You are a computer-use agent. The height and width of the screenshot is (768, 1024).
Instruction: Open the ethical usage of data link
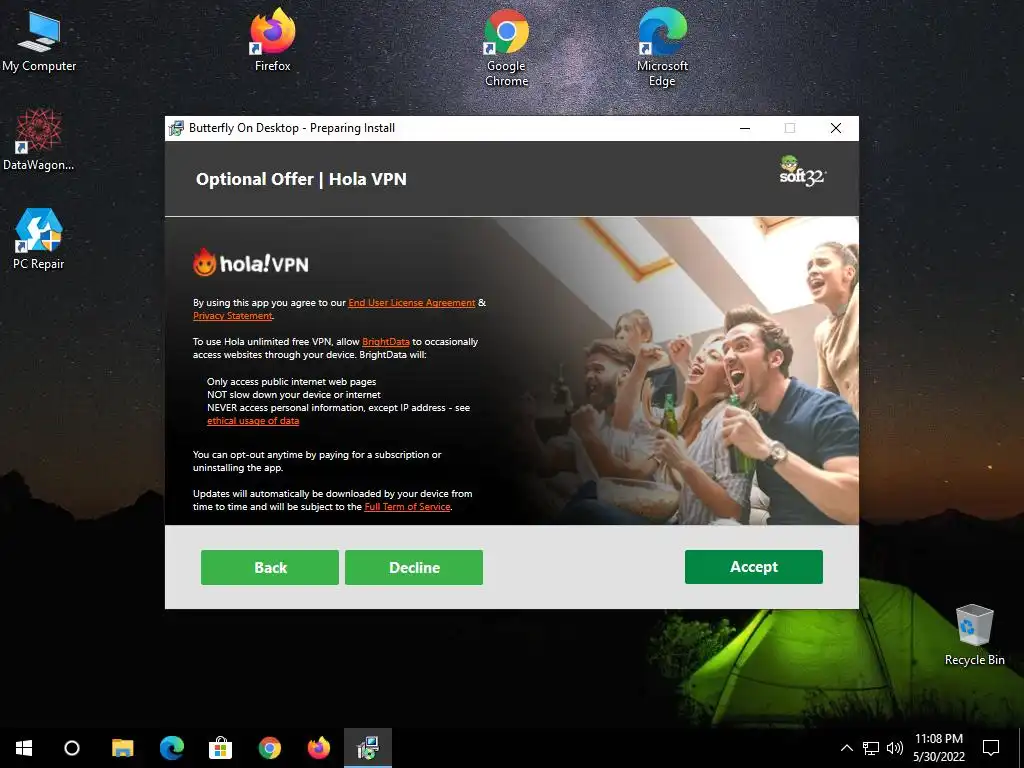click(253, 421)
